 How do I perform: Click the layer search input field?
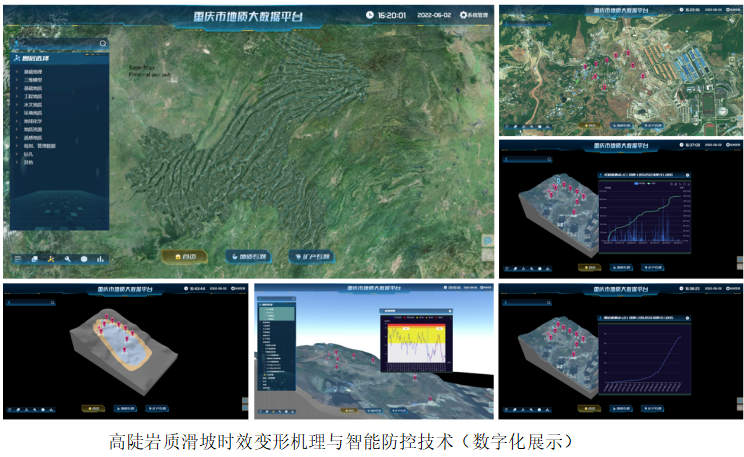[x=55, y=43]
